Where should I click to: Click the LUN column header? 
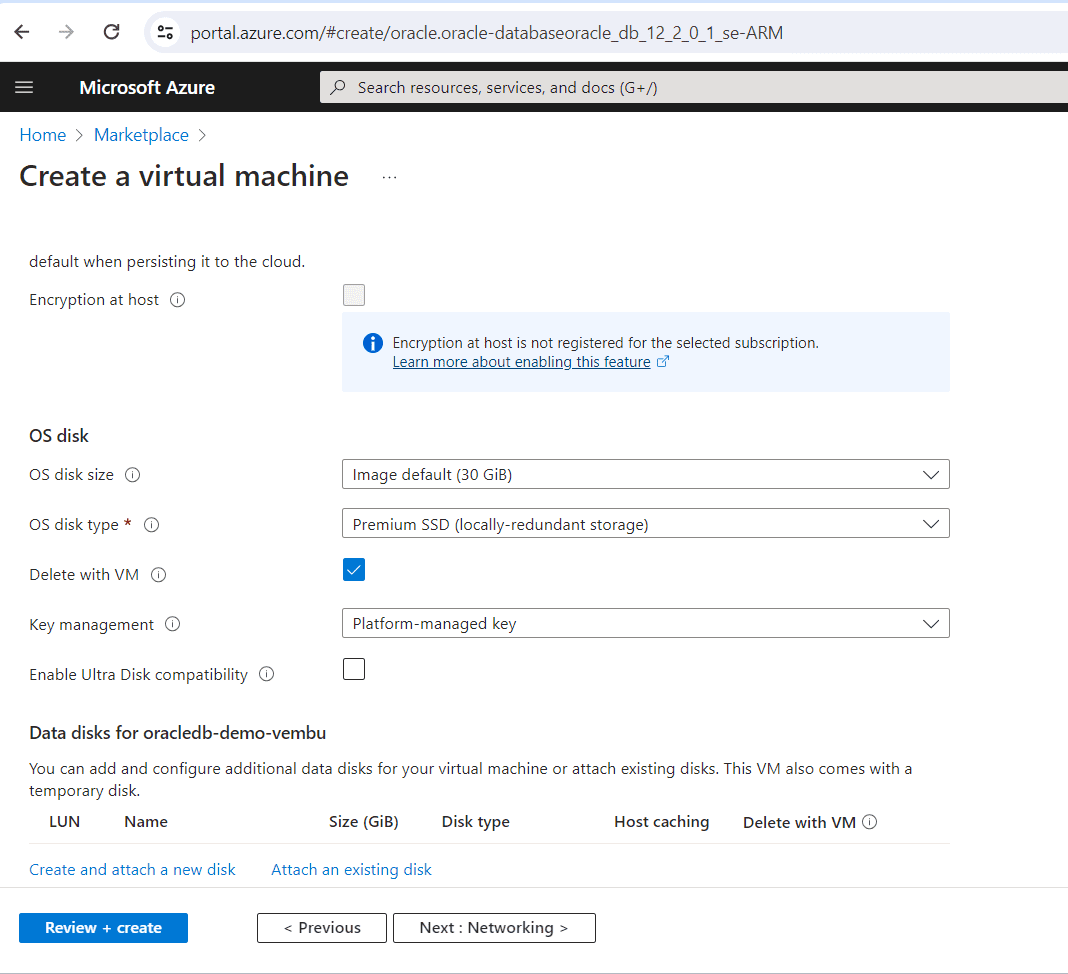coord(65,822)
